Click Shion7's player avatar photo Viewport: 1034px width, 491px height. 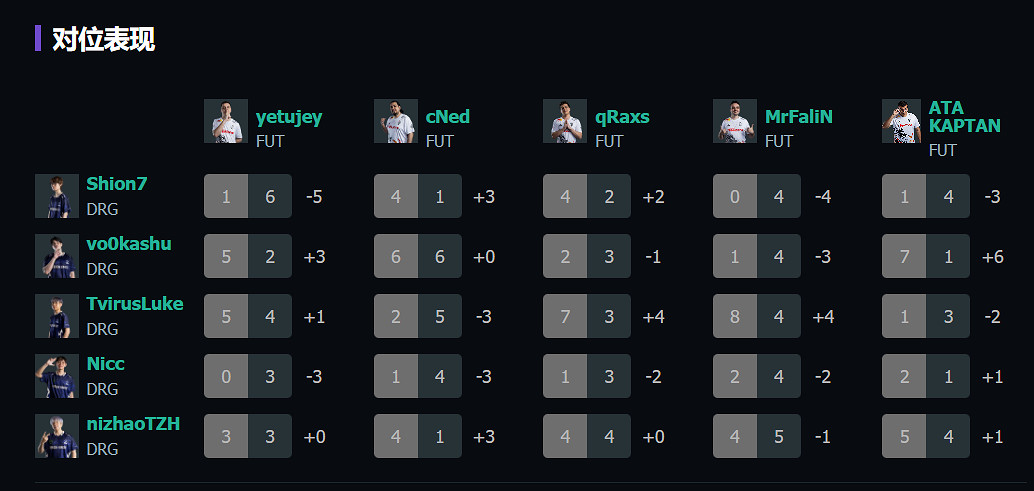[x=56, y=196]
